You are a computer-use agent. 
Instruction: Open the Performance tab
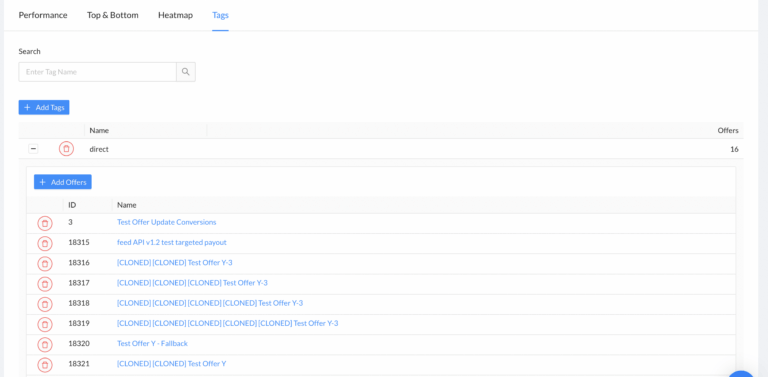point(43,15)
